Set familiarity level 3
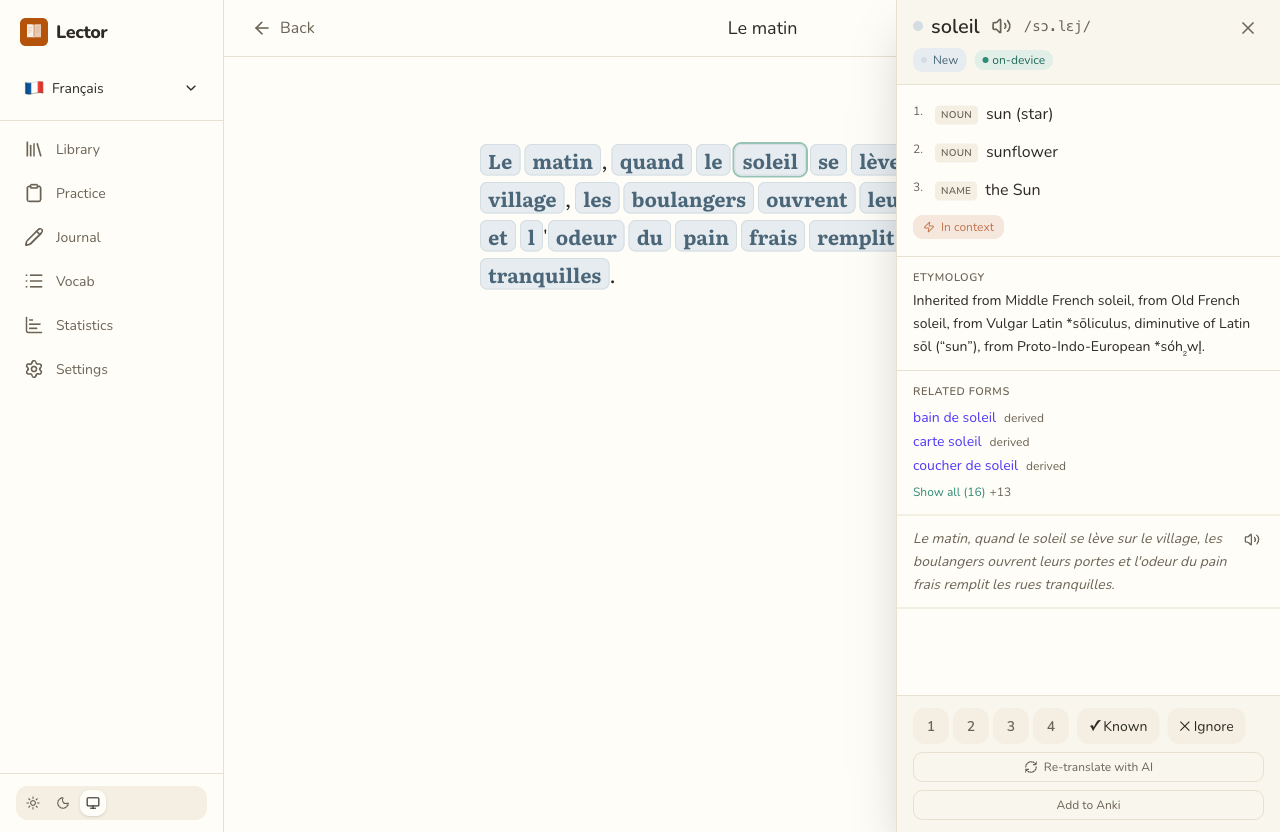The width and height of the screenshot is (1280, 832). (x=1011, y=726)
